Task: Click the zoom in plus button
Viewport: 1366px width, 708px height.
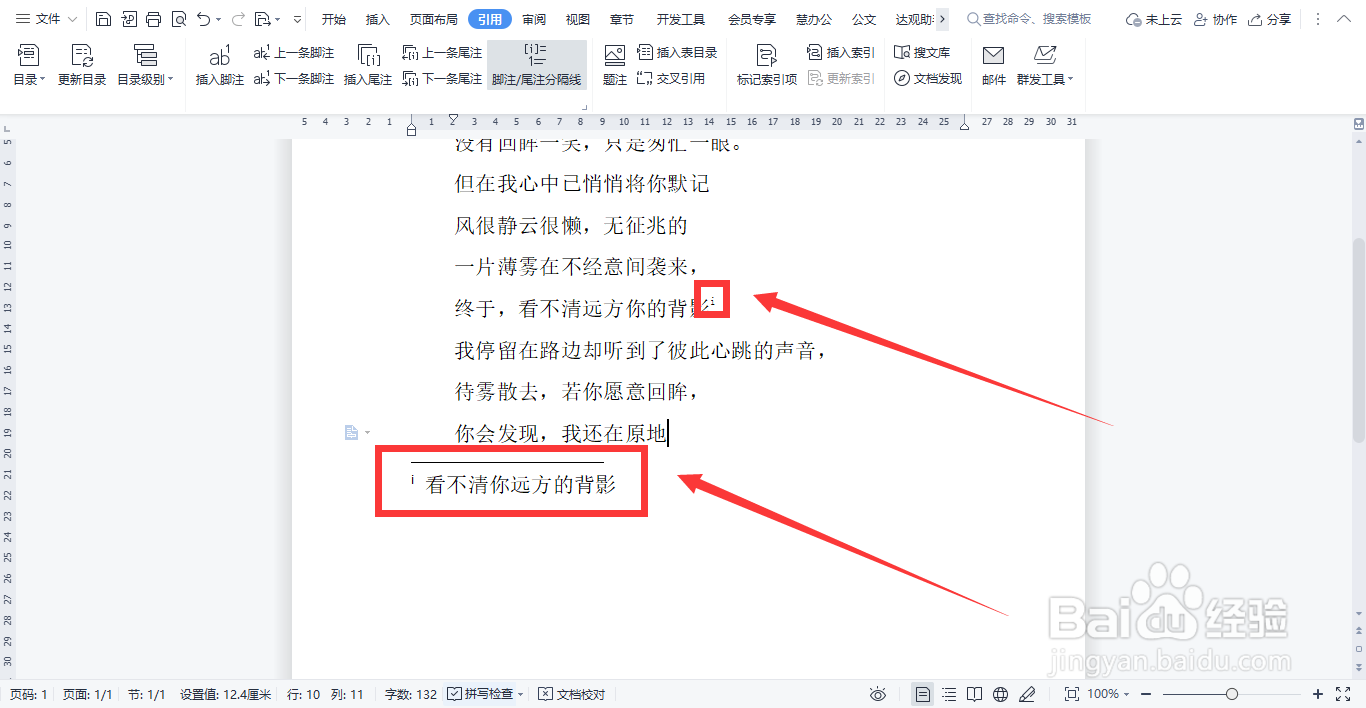Action: point(1318,694)
